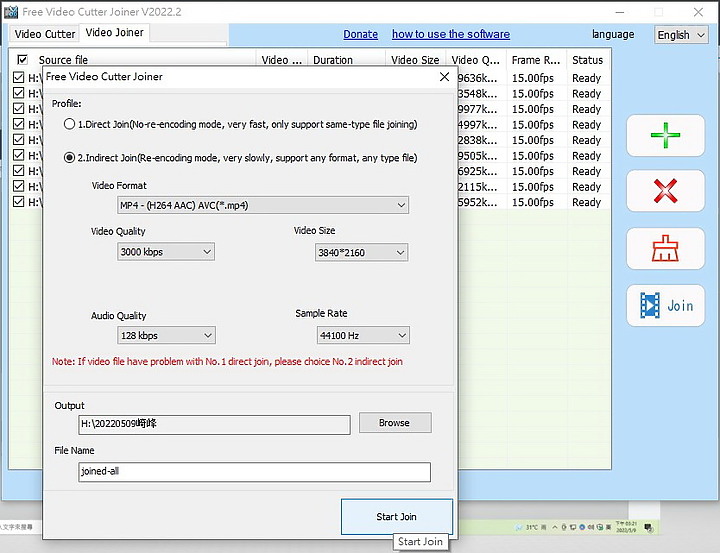Image resolution: width=720 pixels, height=553 pixels.
Task: Click the Browse button for output folder
Action: click(395, 423)
